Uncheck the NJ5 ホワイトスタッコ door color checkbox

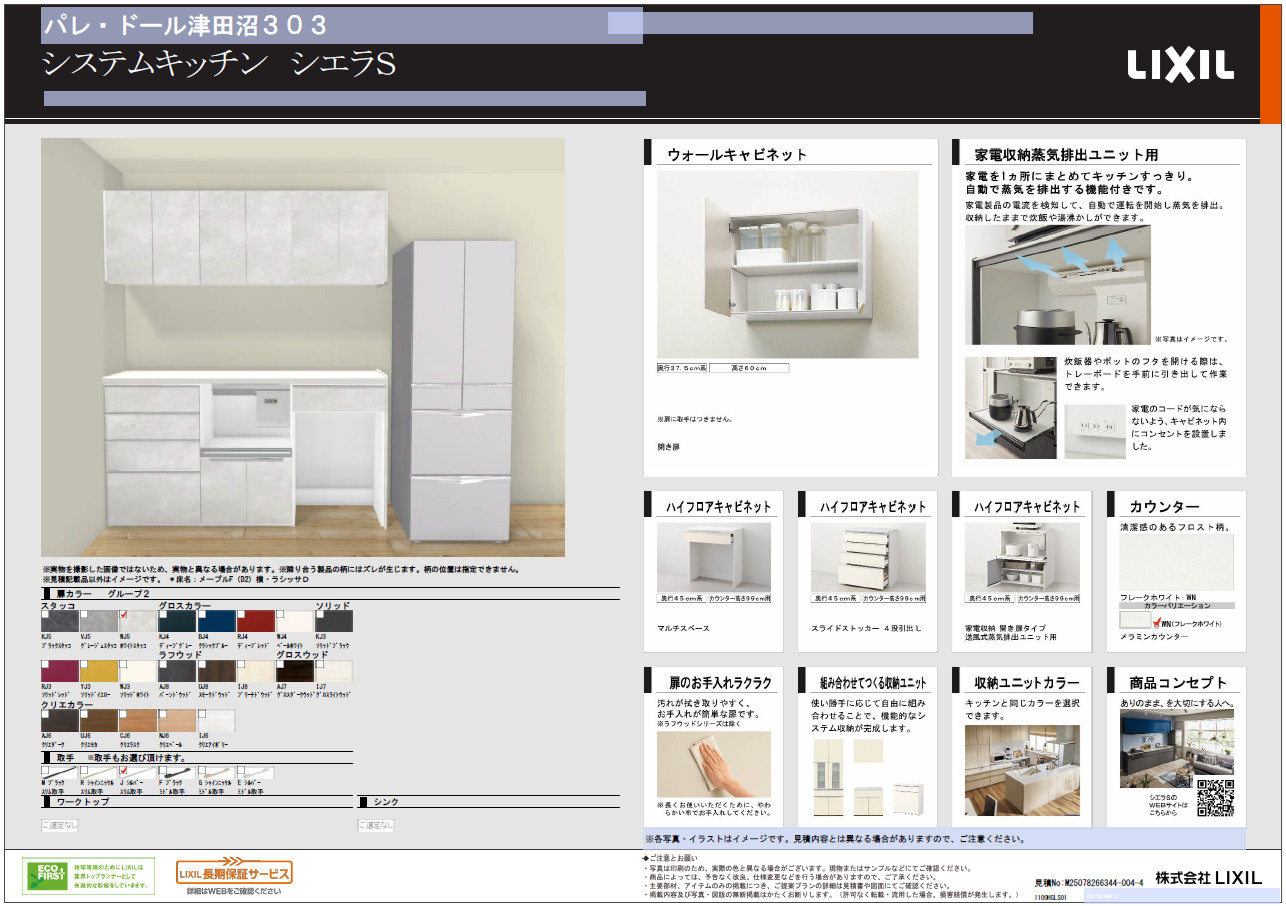point(124,615)
